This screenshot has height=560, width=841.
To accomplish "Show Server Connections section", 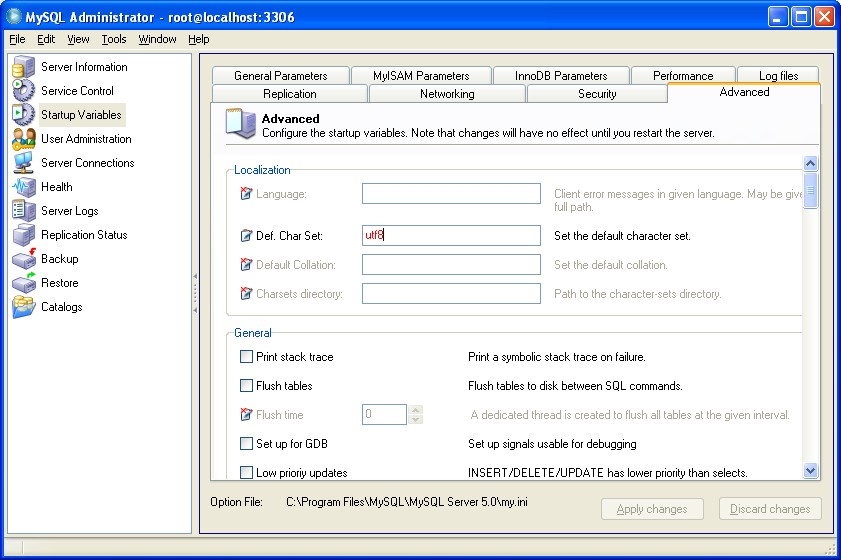I will coord(88,163).
